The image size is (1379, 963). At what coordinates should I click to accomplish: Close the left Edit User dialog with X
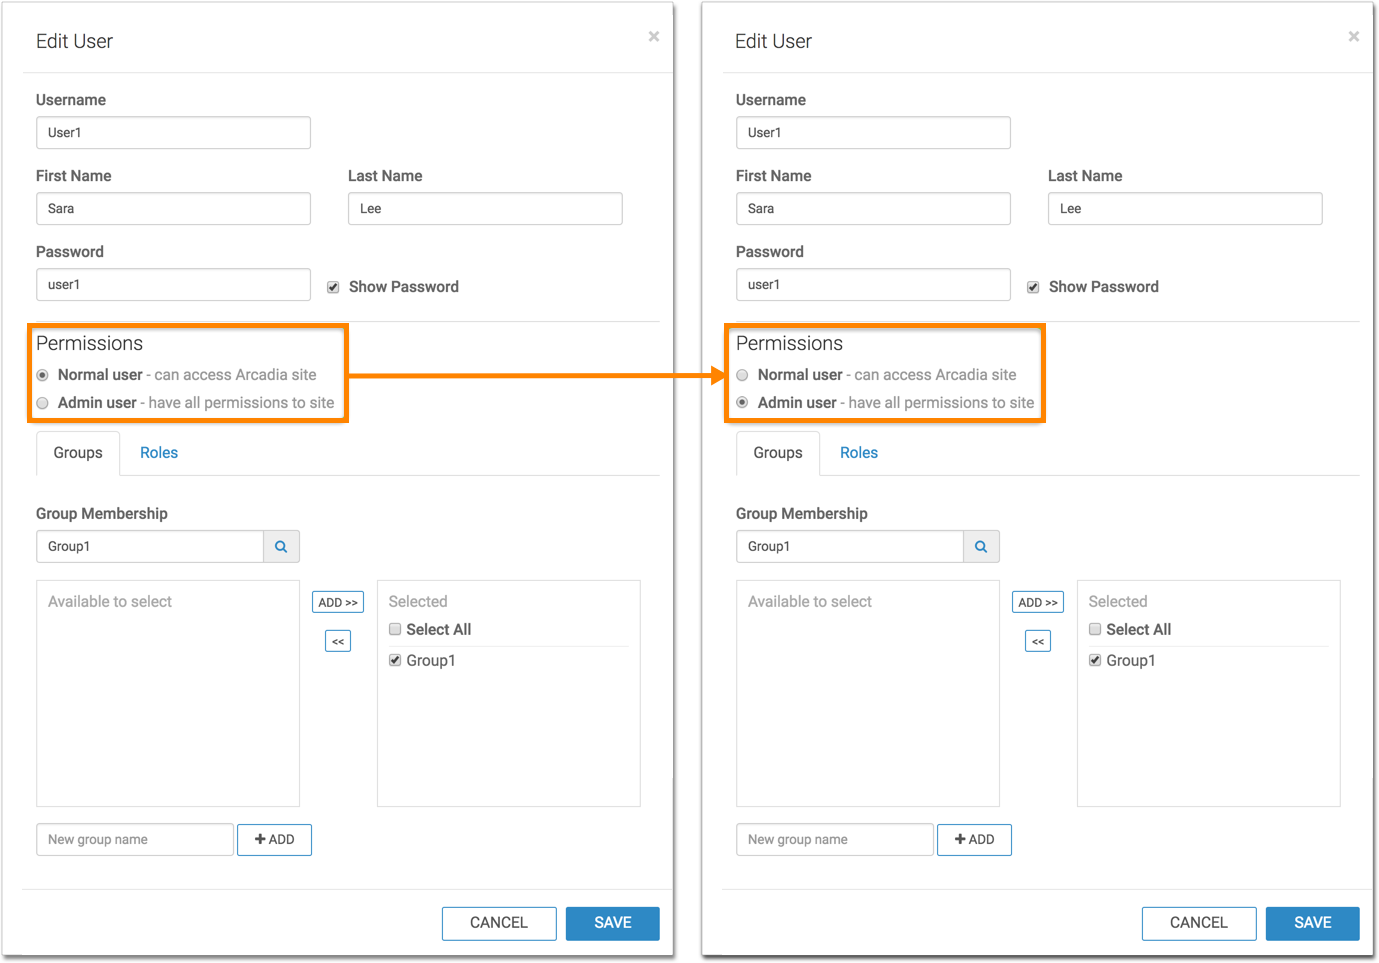654,37
